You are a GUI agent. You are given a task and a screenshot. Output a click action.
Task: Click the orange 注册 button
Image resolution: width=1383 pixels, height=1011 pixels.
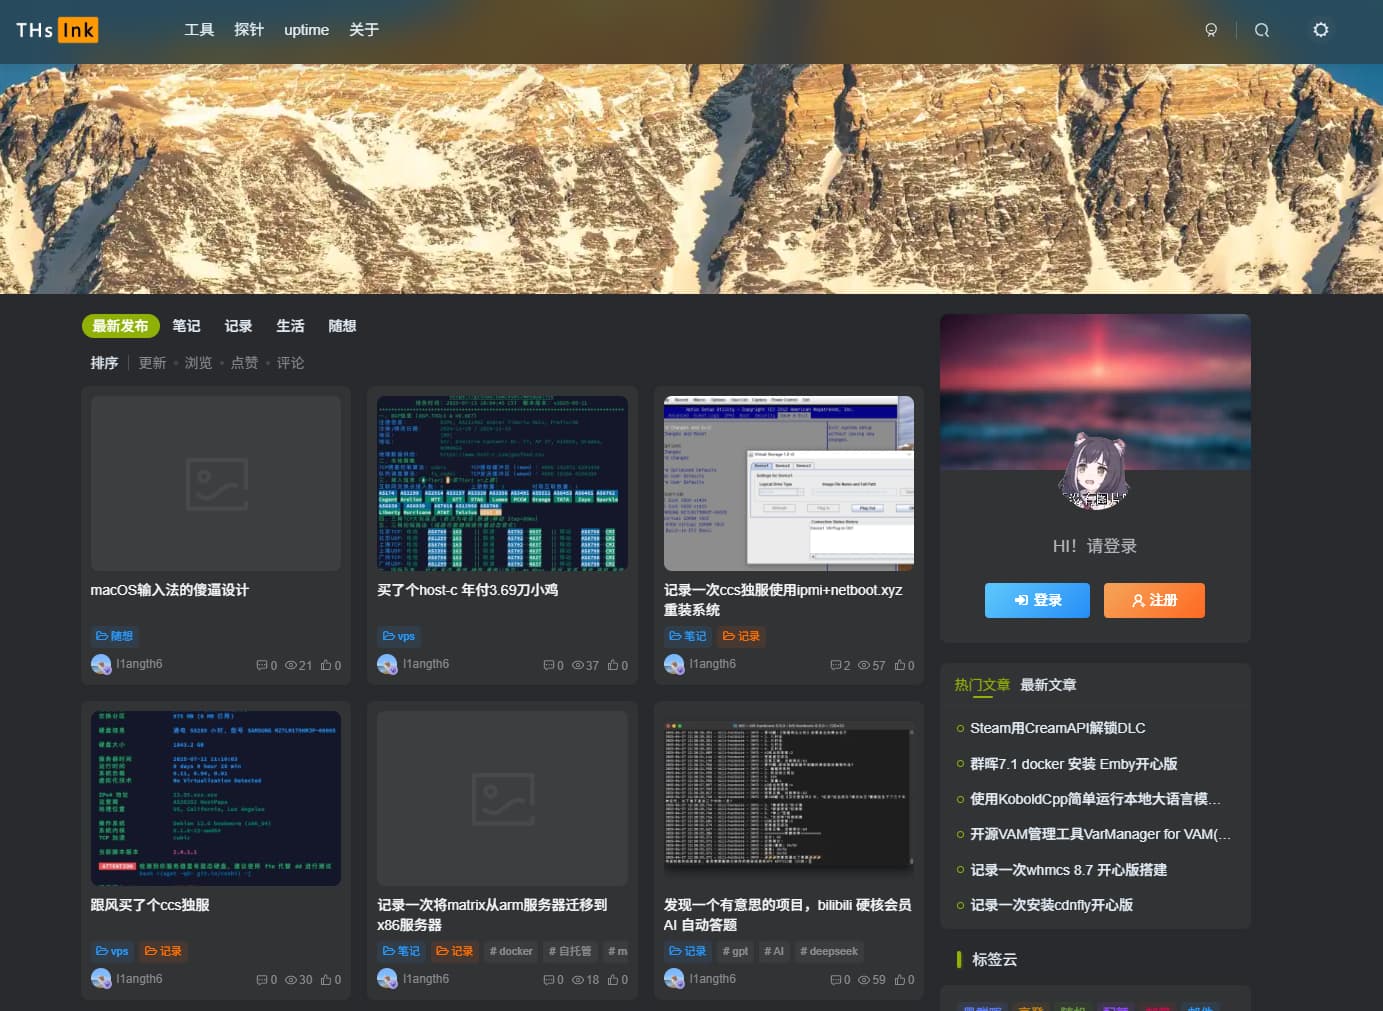1154,600
